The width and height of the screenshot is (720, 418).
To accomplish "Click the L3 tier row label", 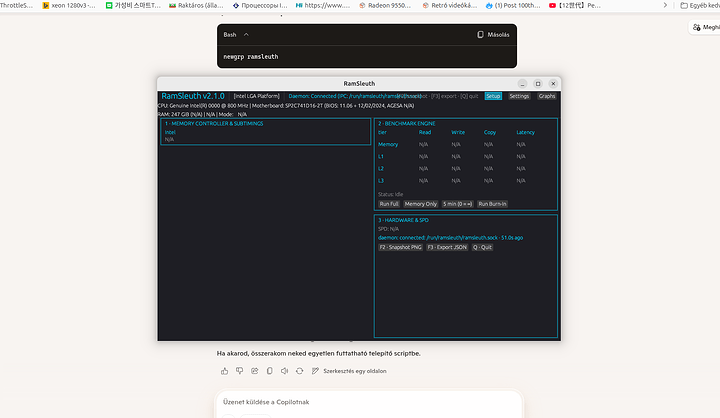I will coord(381,181).
